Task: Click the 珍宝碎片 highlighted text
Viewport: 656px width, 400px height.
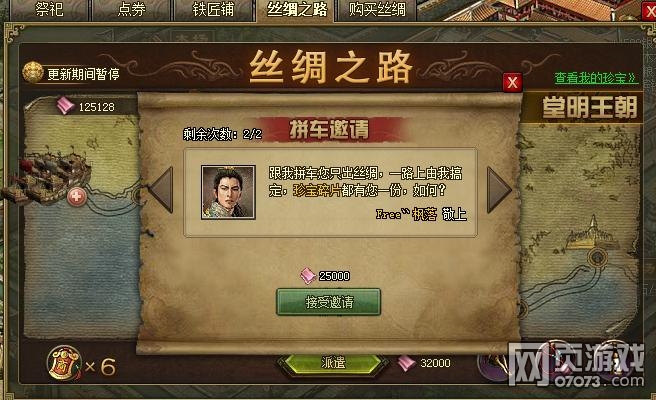Action: click(317, 190)
